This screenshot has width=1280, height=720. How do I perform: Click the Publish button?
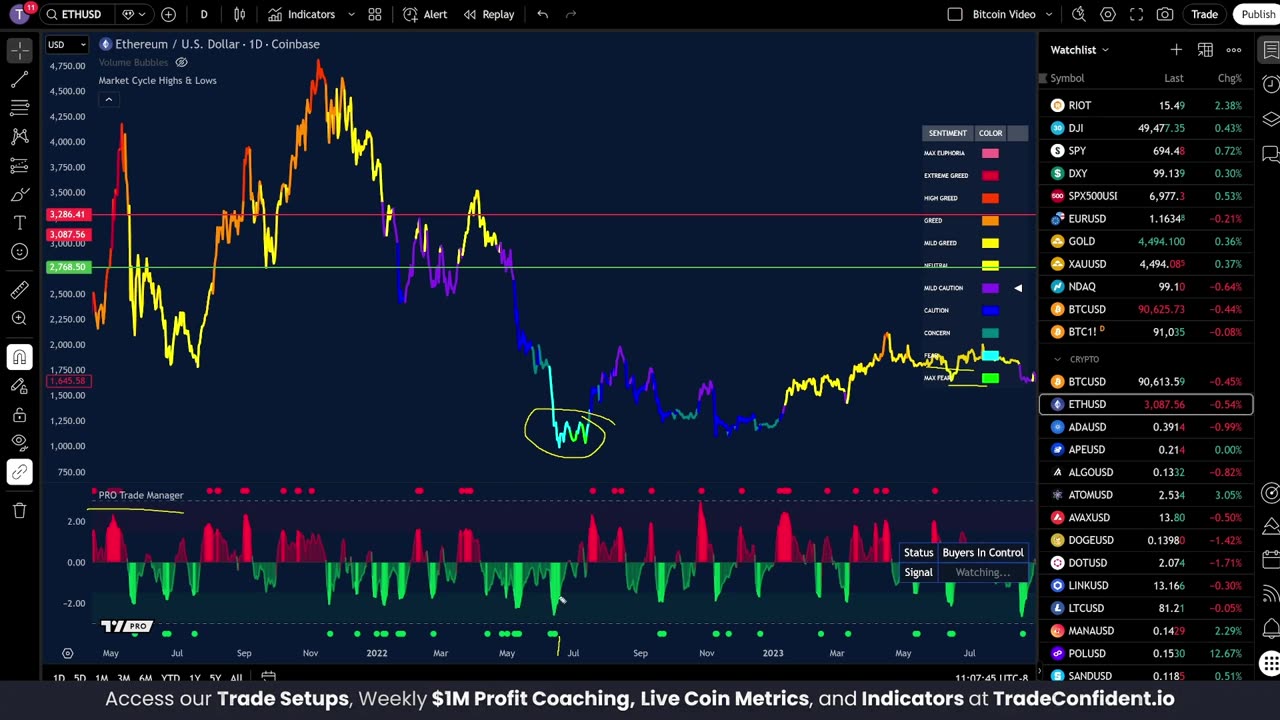(1257, 14)
